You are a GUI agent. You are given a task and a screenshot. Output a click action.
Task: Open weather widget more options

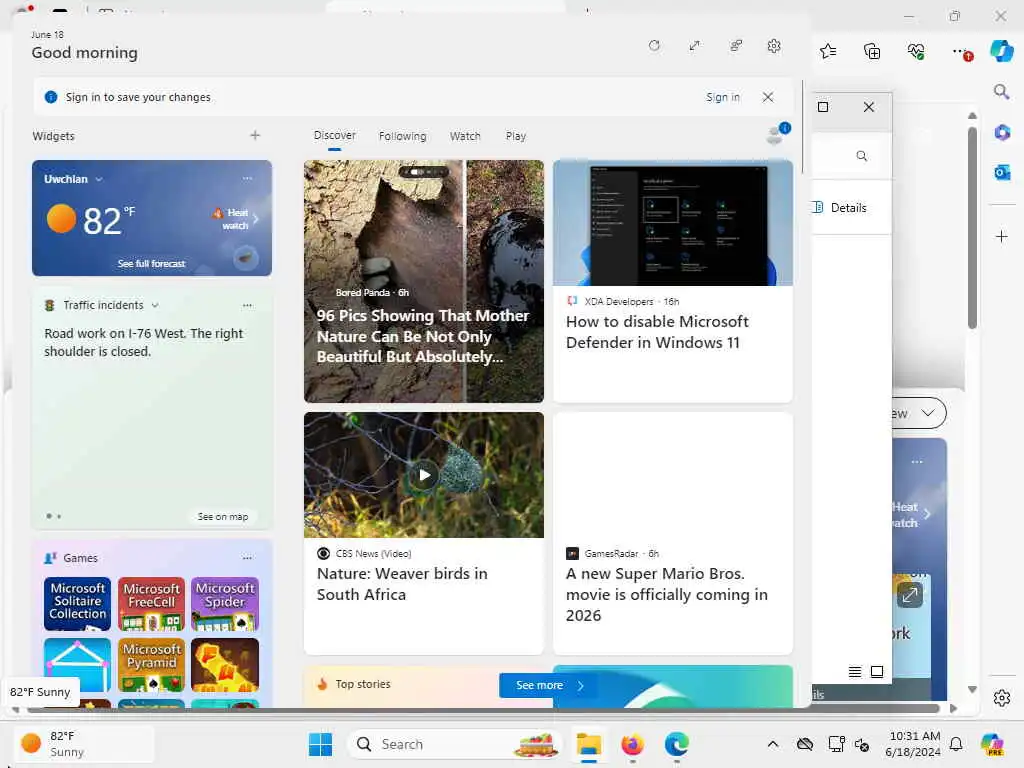tap(248, 178)
